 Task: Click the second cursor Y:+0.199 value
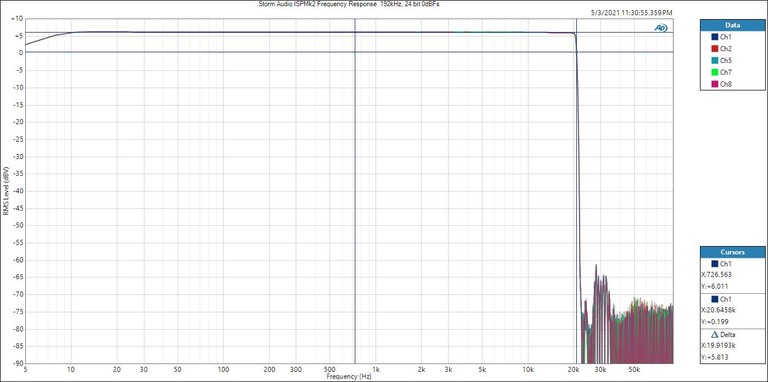(x=716, y=322)
